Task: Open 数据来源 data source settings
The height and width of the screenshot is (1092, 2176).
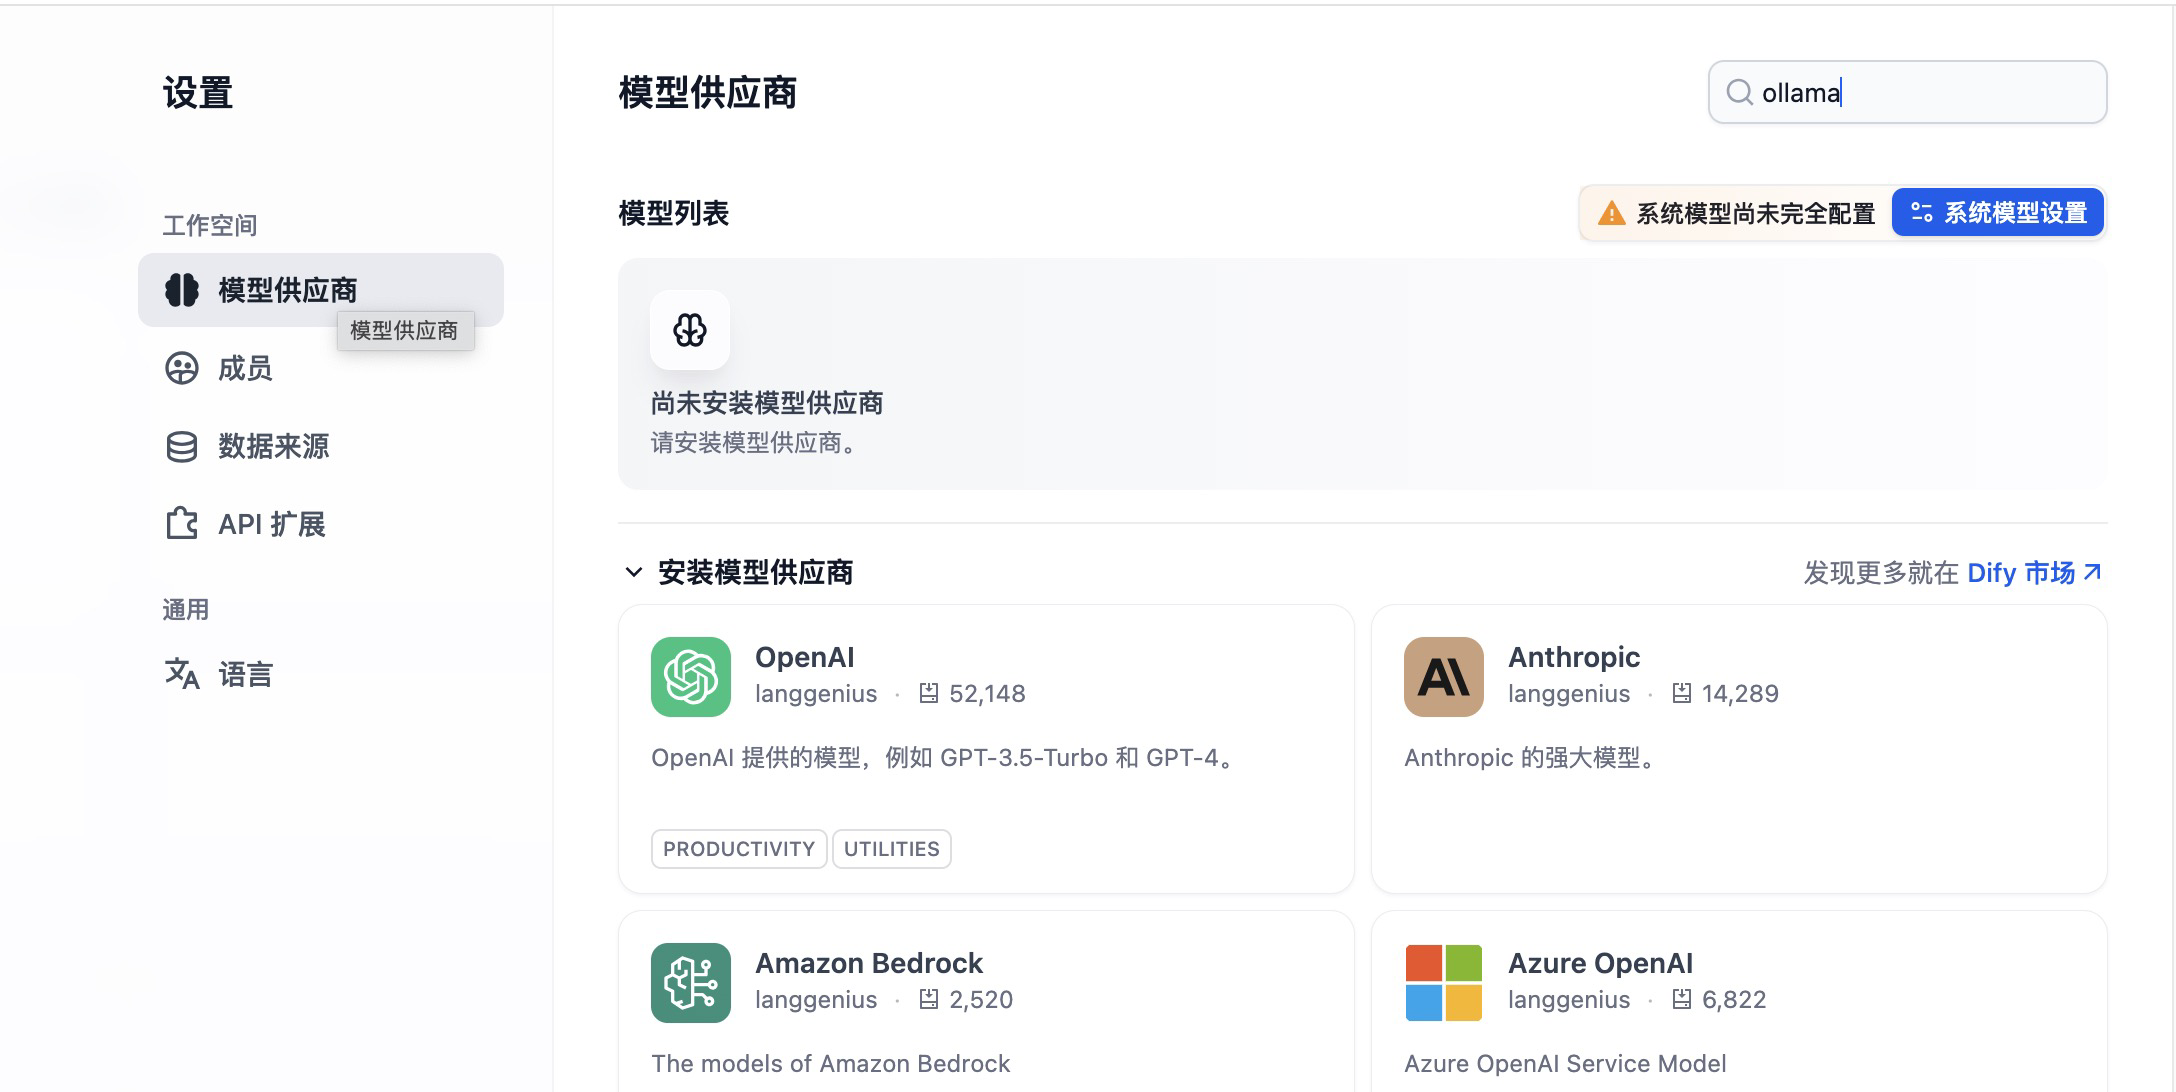Action: click(272, 446)
